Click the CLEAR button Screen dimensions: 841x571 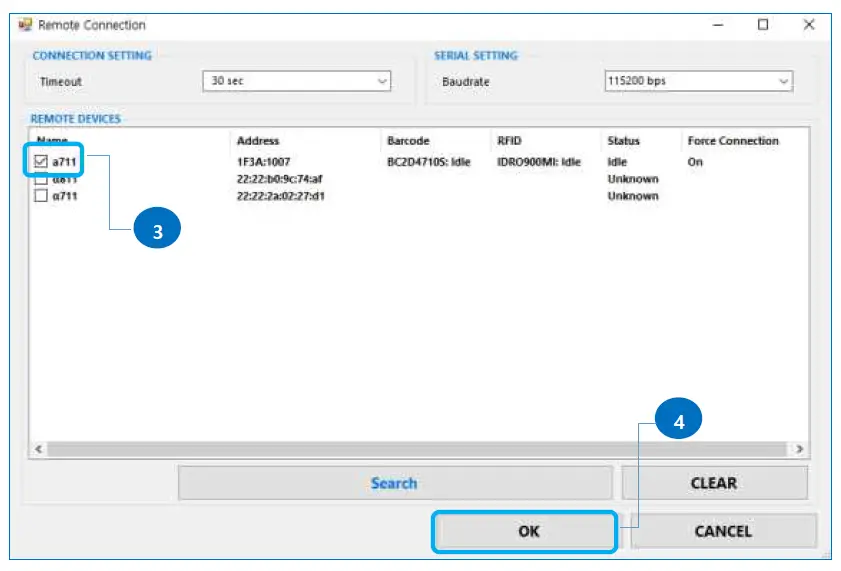714,483
